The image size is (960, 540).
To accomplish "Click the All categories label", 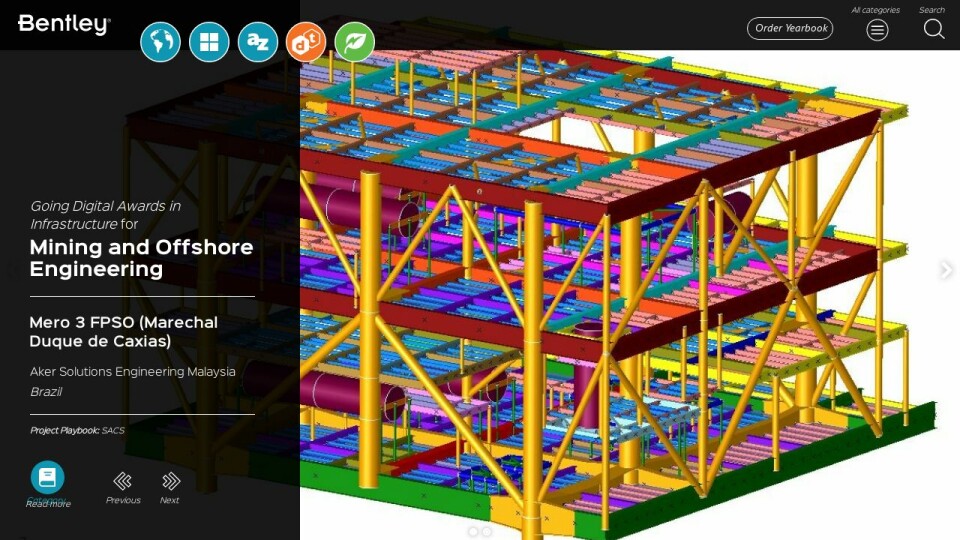I will 876,10.
